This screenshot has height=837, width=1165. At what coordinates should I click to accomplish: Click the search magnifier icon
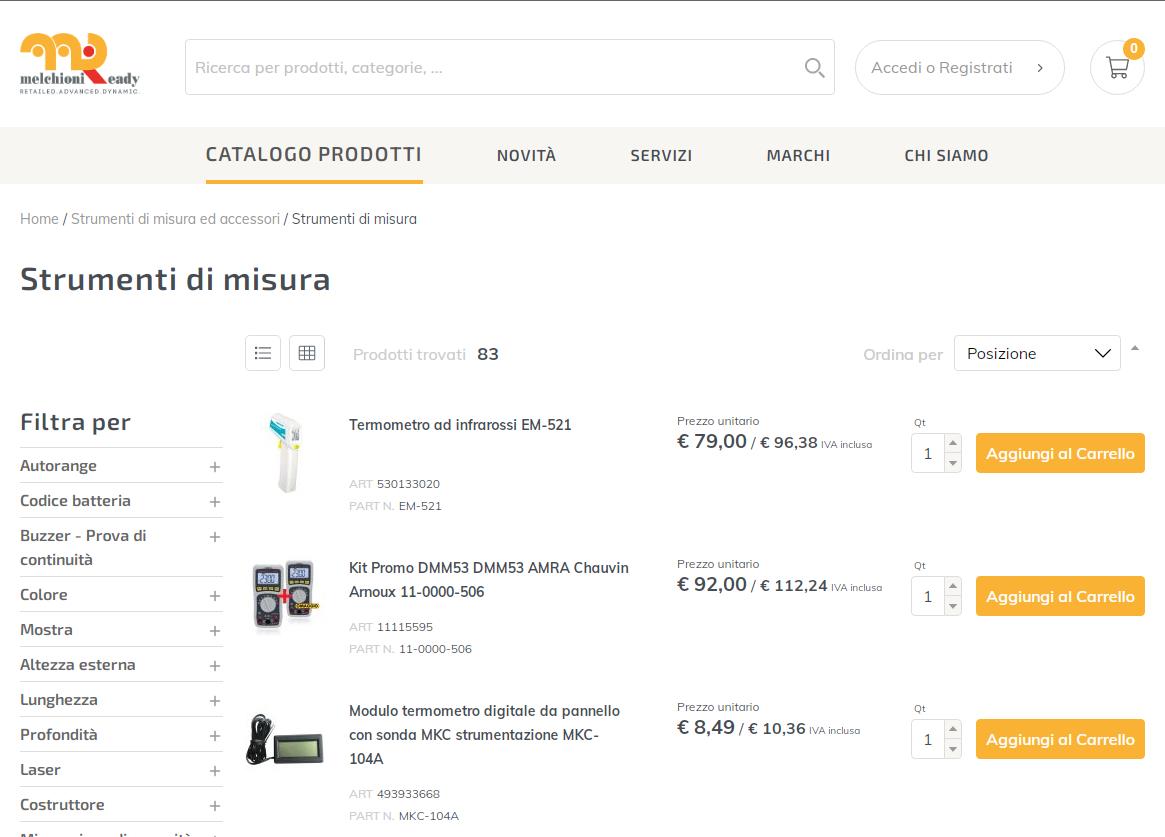[x=814, y=68]
